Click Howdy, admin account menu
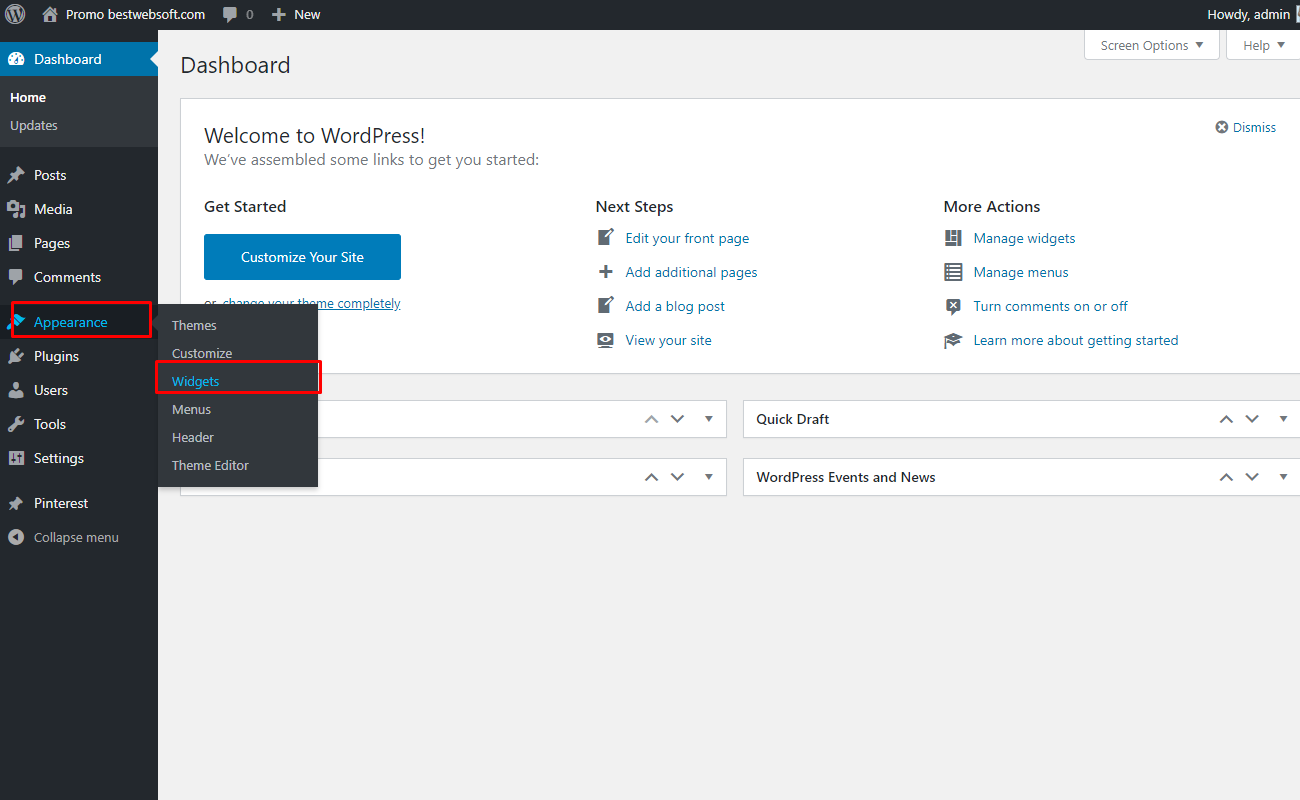1300x800 pixels. tap(1250, 14)
